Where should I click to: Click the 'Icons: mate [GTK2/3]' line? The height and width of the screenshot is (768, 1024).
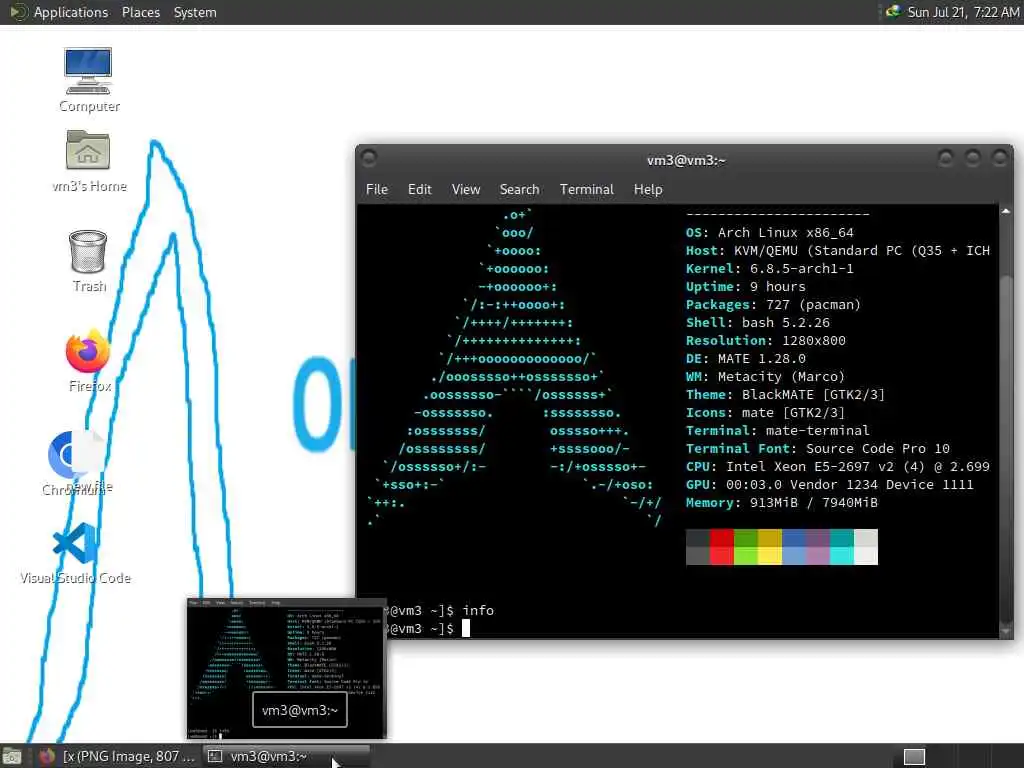coord(765,413)
